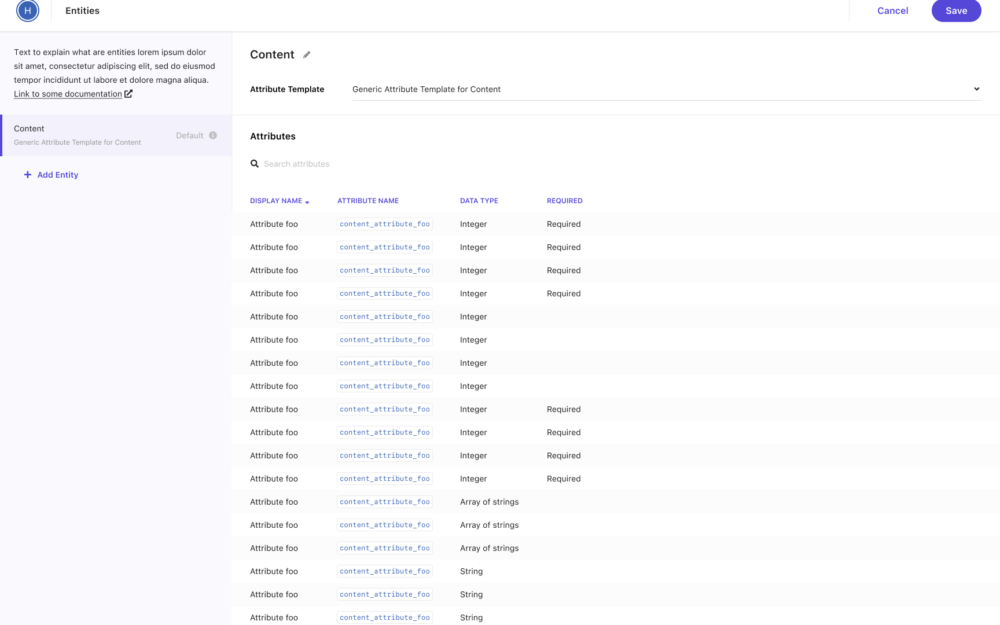Click the H logo icon in header
This screenshot has width=1000, height=625.
27,11
